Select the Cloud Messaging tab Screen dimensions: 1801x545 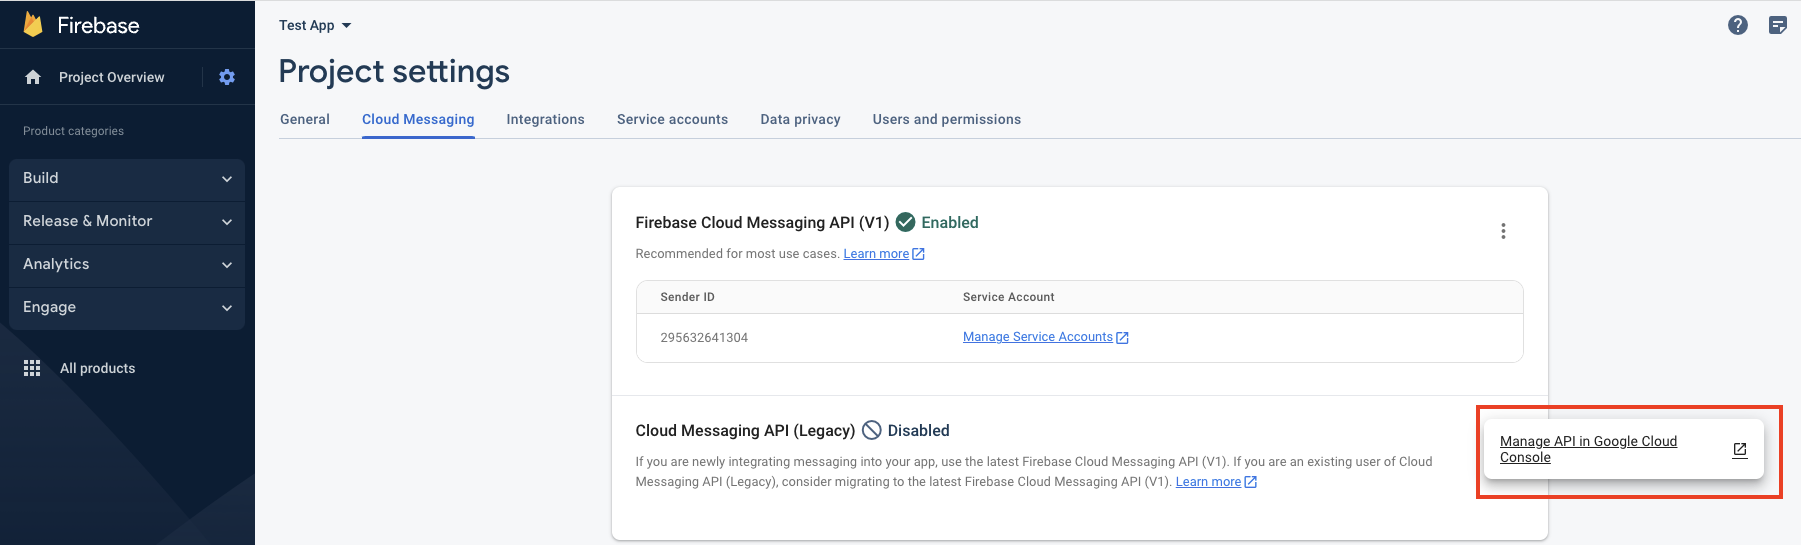pyautogui.click(x=418, y=119)
